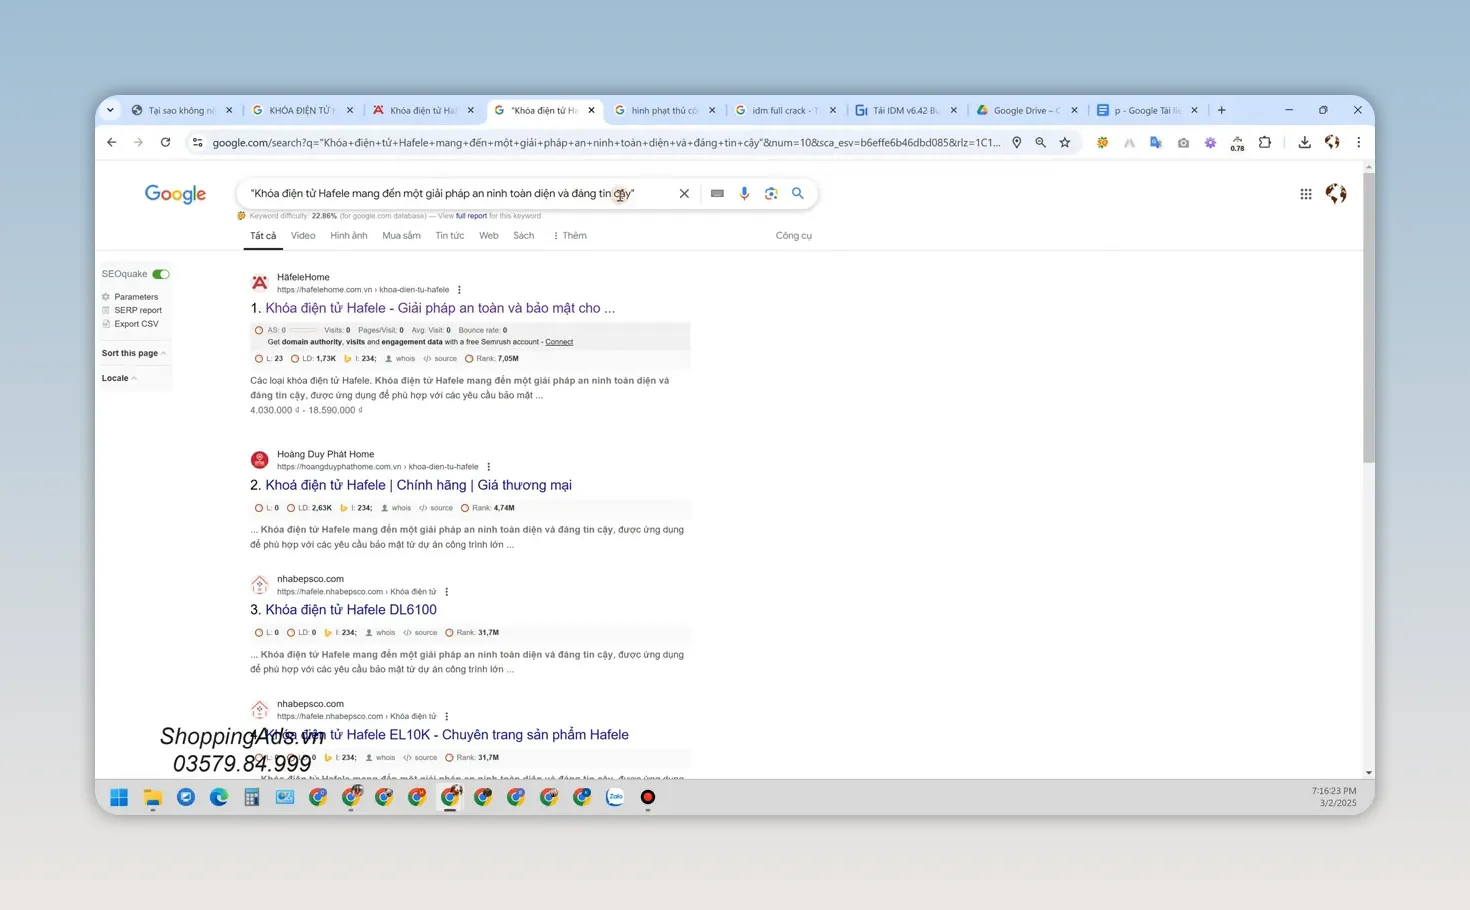The image size is (1470, 910).
Task: Open the Extensions puzzle piece menu
Action: click(1265, 142)
